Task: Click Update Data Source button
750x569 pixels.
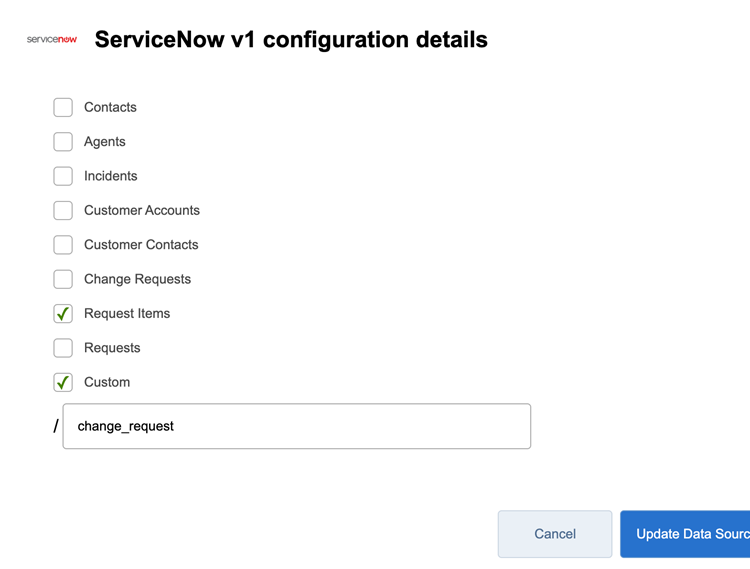Action: pos(685,534)
